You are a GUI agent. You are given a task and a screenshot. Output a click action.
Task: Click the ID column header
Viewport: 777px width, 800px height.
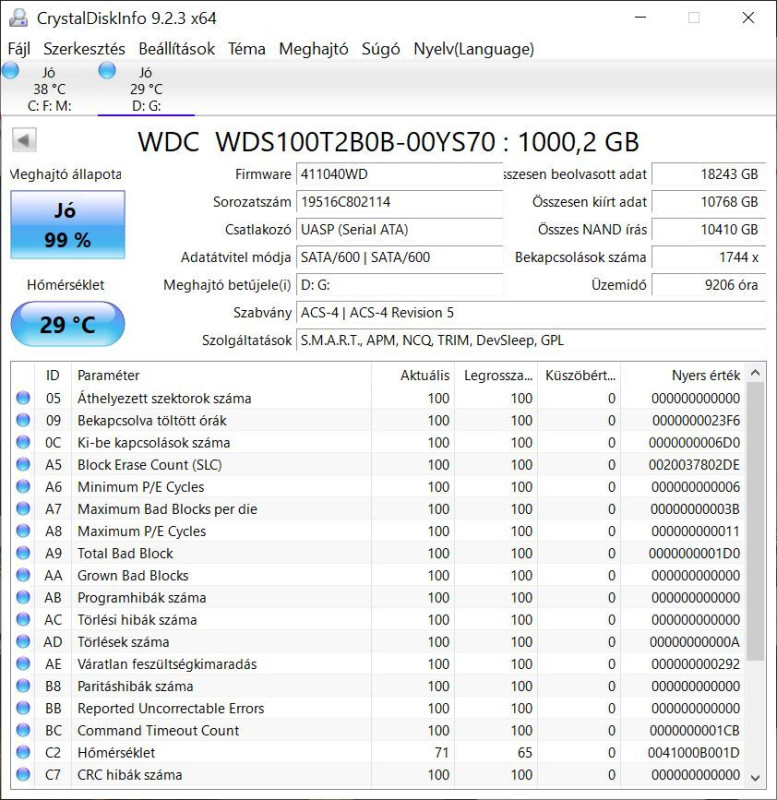tap(53, 376)
